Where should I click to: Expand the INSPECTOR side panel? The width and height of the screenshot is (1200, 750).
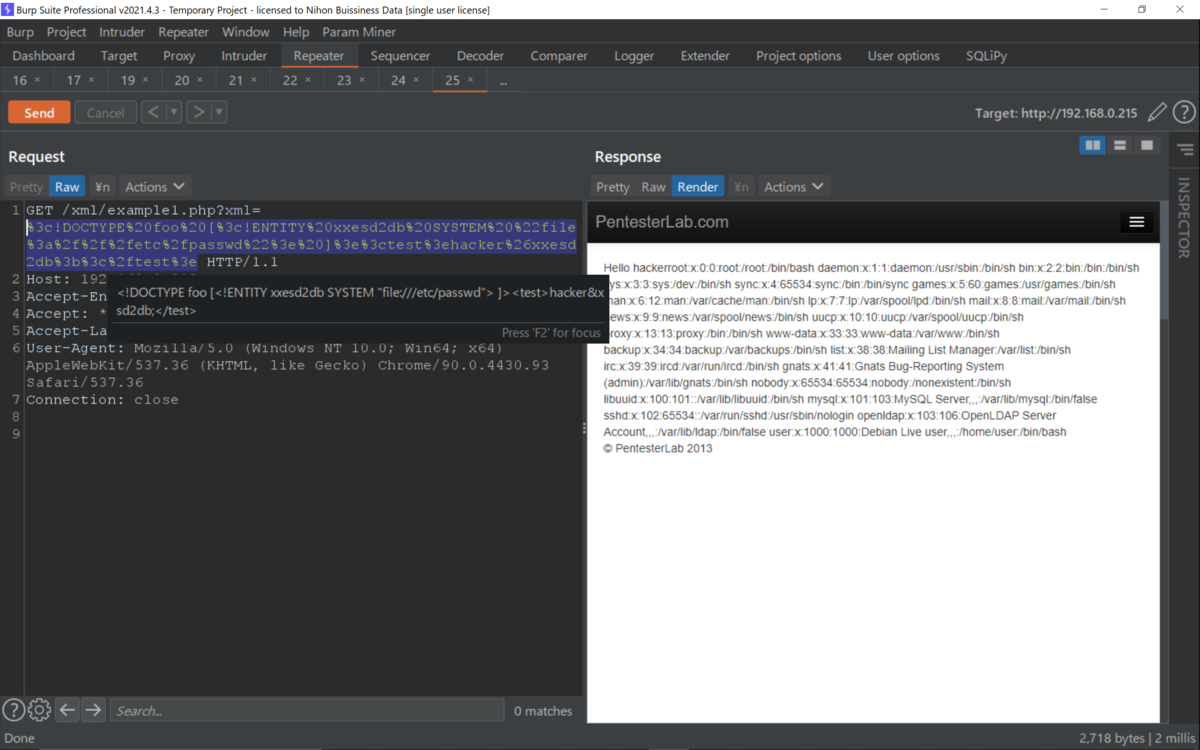tap(1184, 218)
